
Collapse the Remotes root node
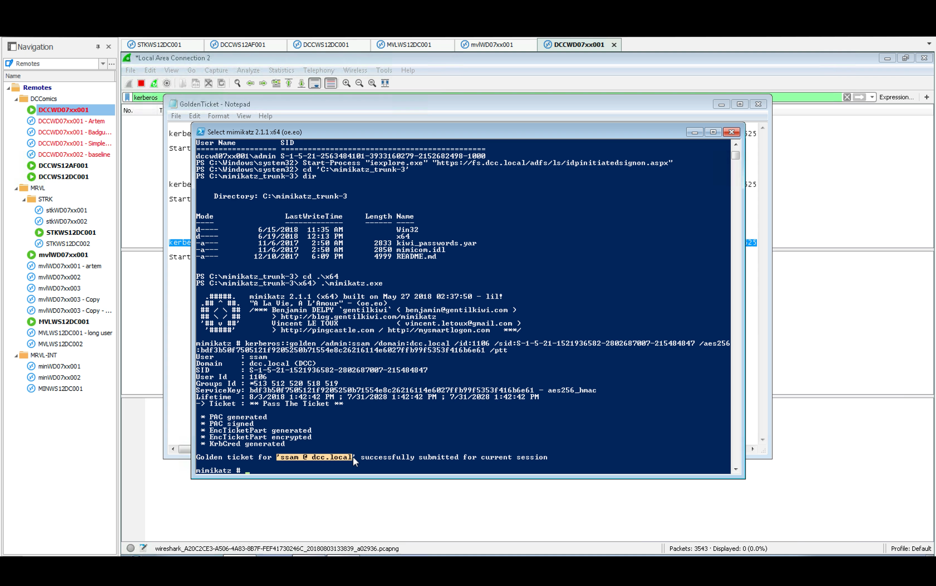[x=9, y=88]
